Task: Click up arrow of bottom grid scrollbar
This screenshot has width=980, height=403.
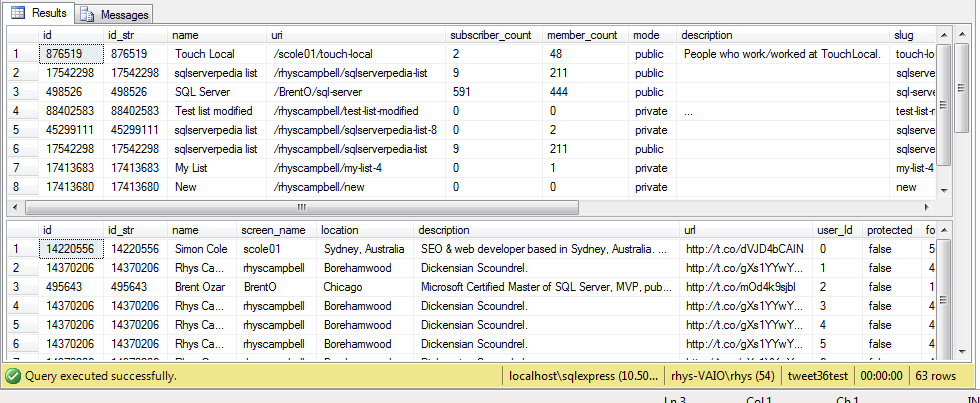Action: click(x=944, y=229)
